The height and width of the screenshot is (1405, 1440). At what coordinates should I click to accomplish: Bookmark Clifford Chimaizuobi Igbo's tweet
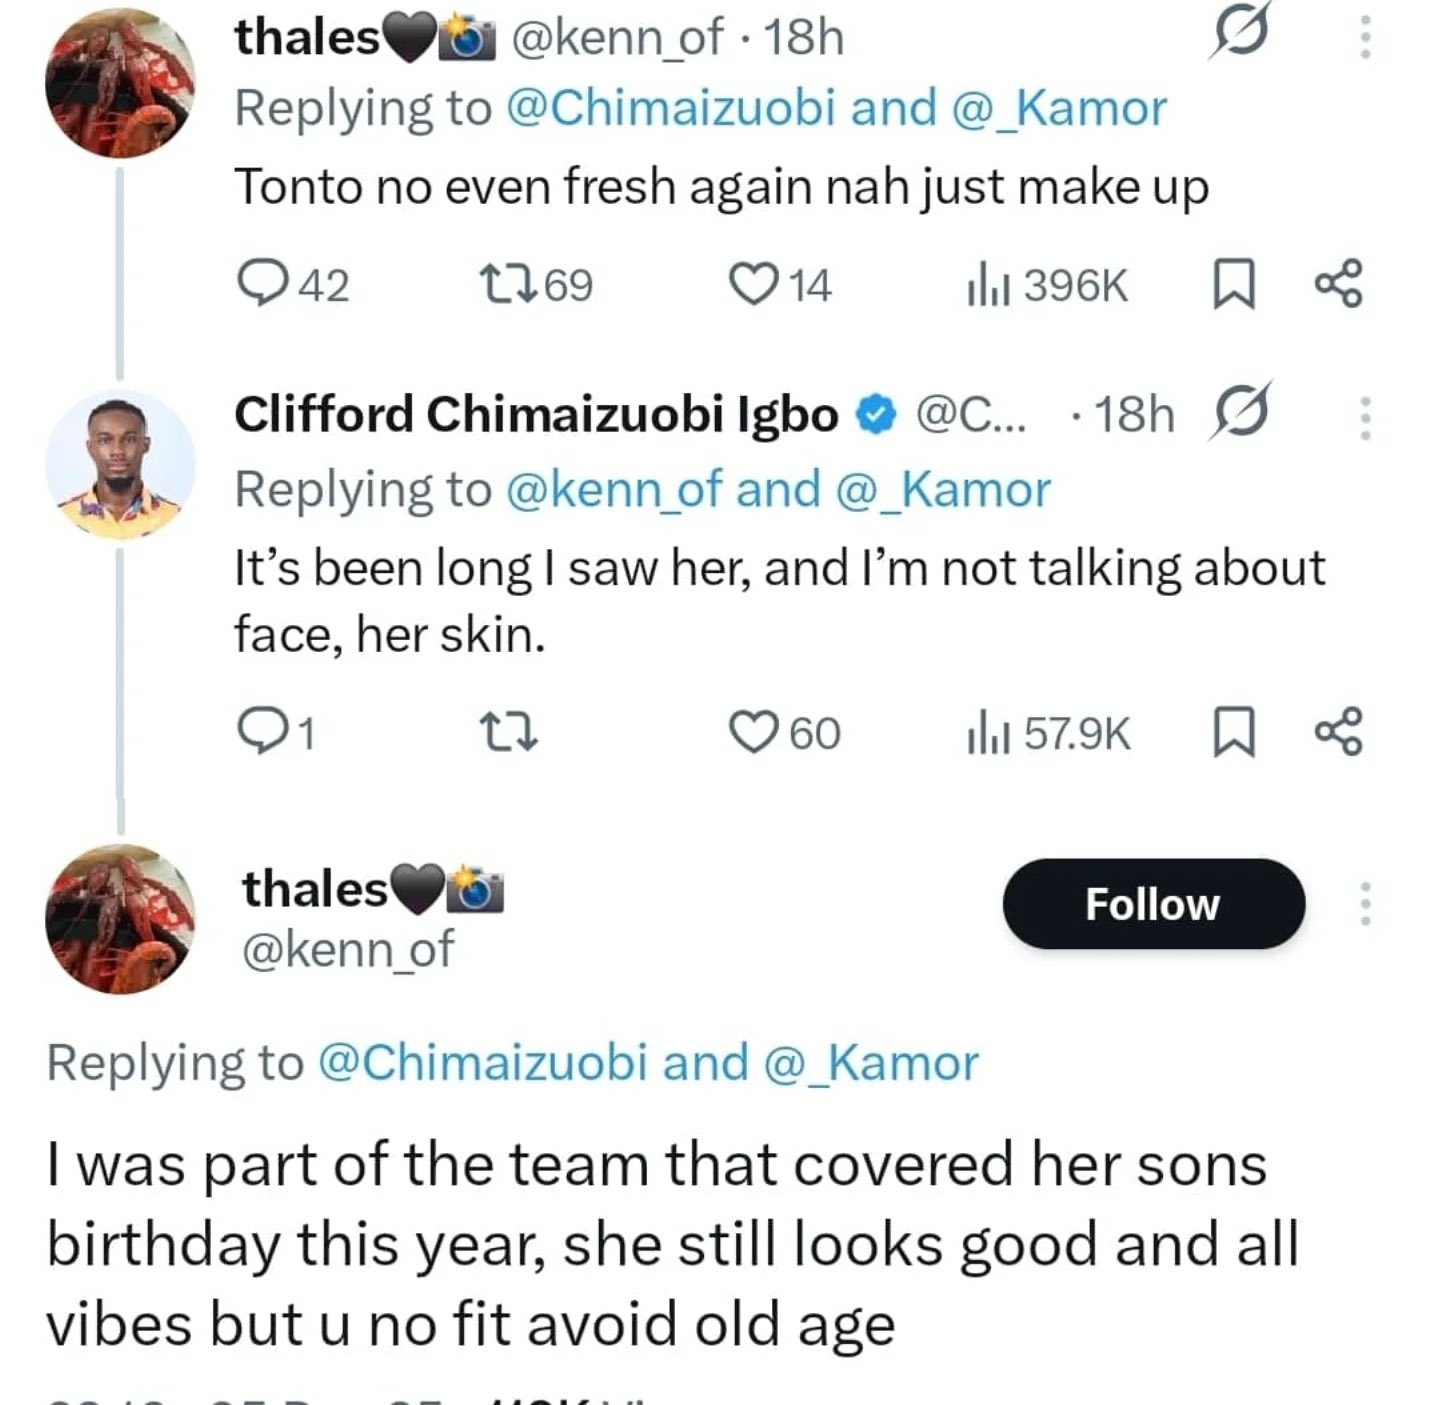1233,732
